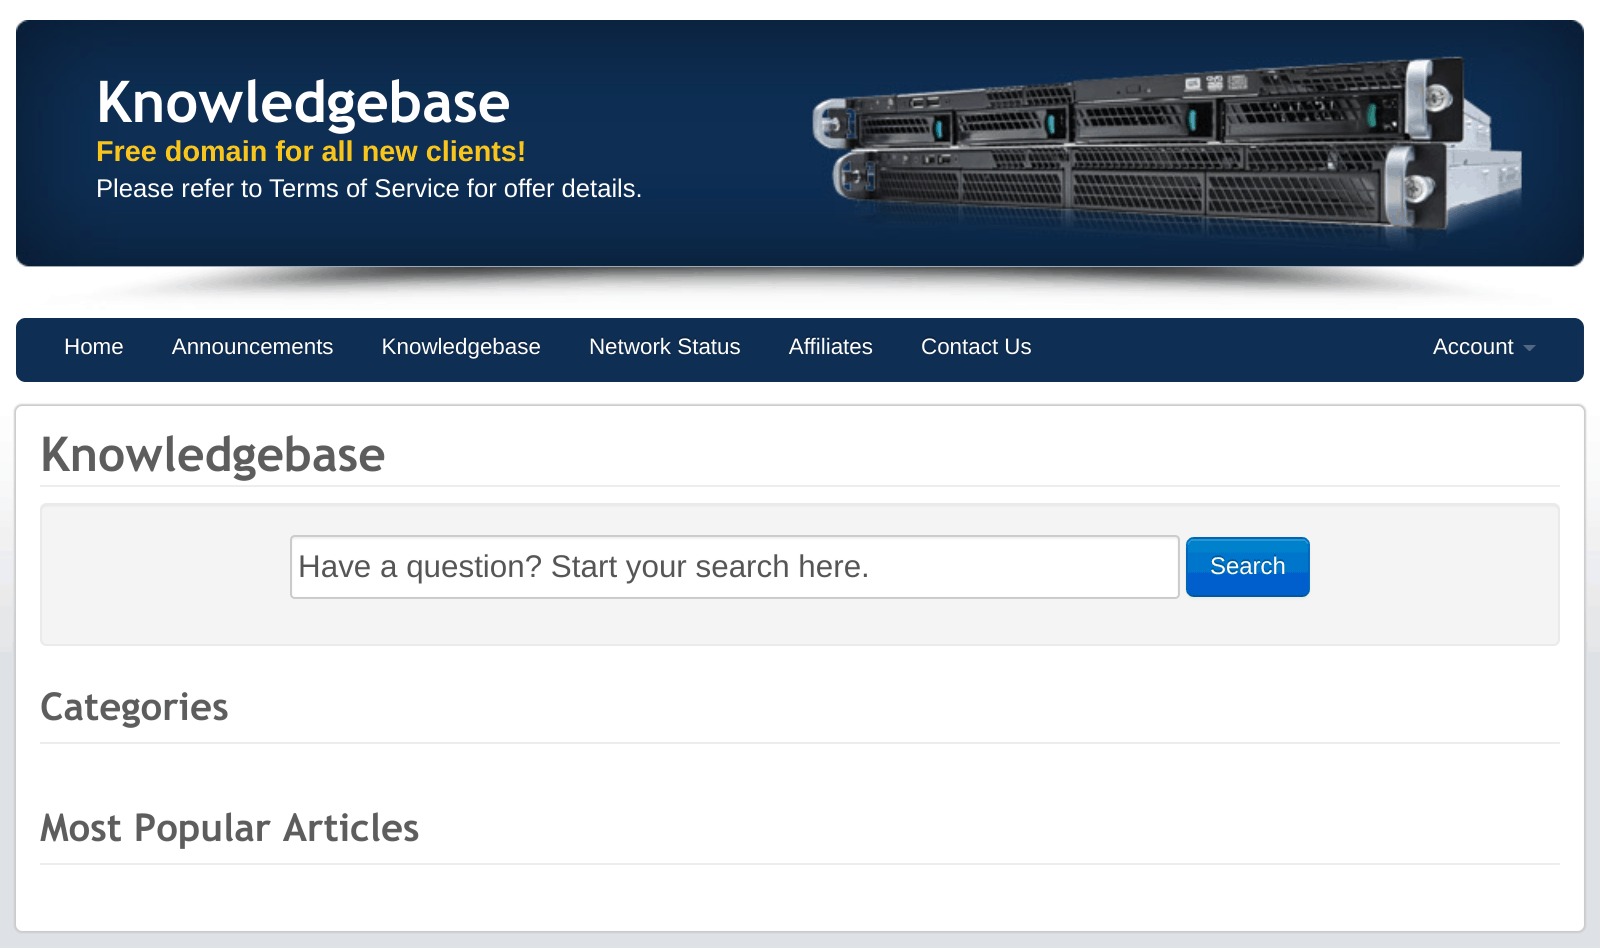Select Knowledgebase in the navigation bar

(x=461, y=347)
